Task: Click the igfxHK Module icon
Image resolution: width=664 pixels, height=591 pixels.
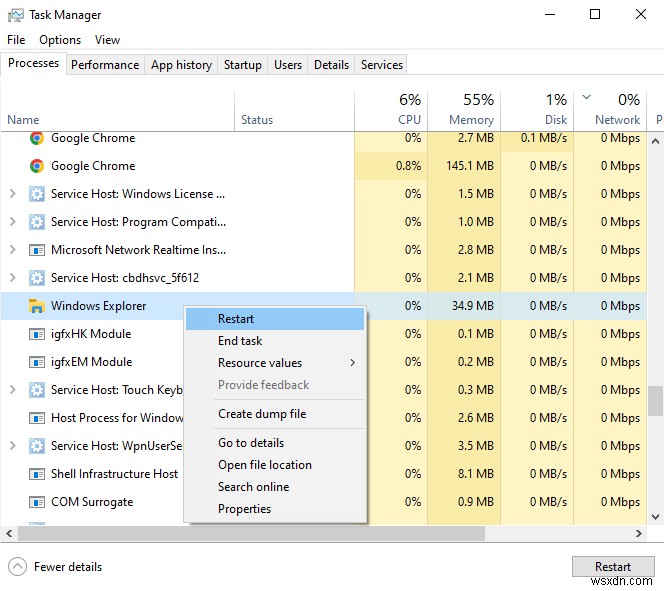Action: [x=37, y=334]
